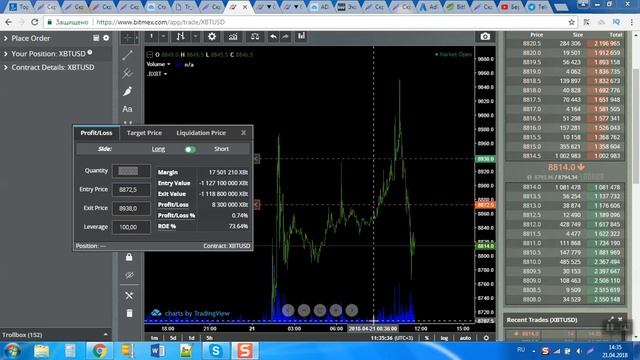Open the compare symbol scales icon

[255, 36]
